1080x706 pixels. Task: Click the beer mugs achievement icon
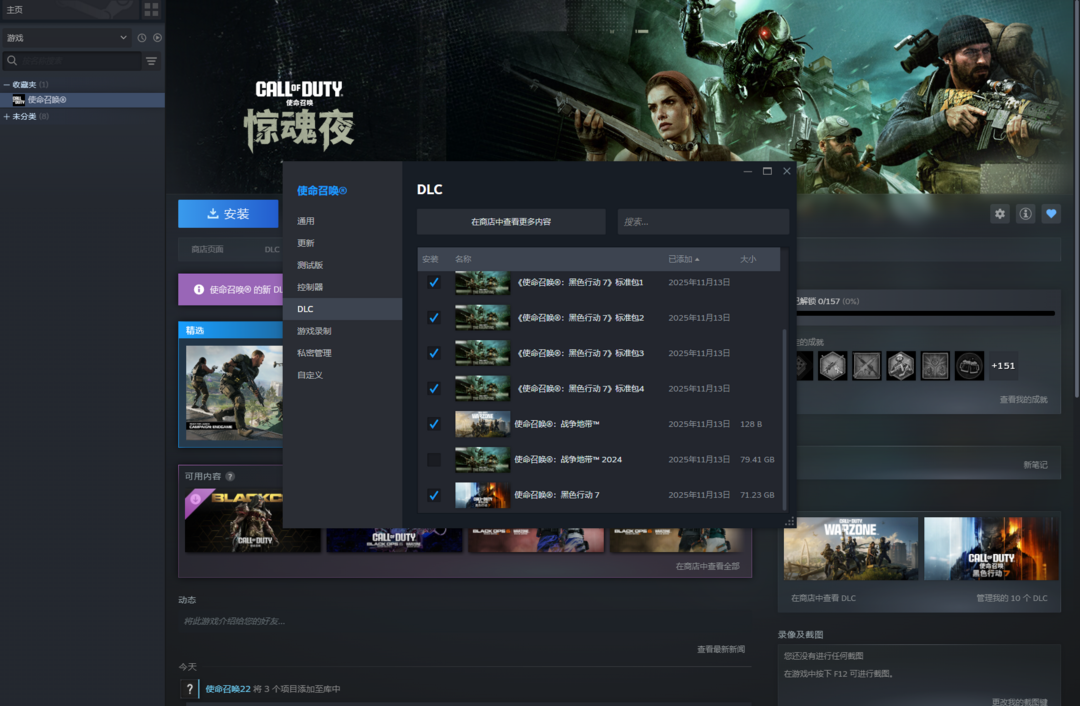pos(969,365)
